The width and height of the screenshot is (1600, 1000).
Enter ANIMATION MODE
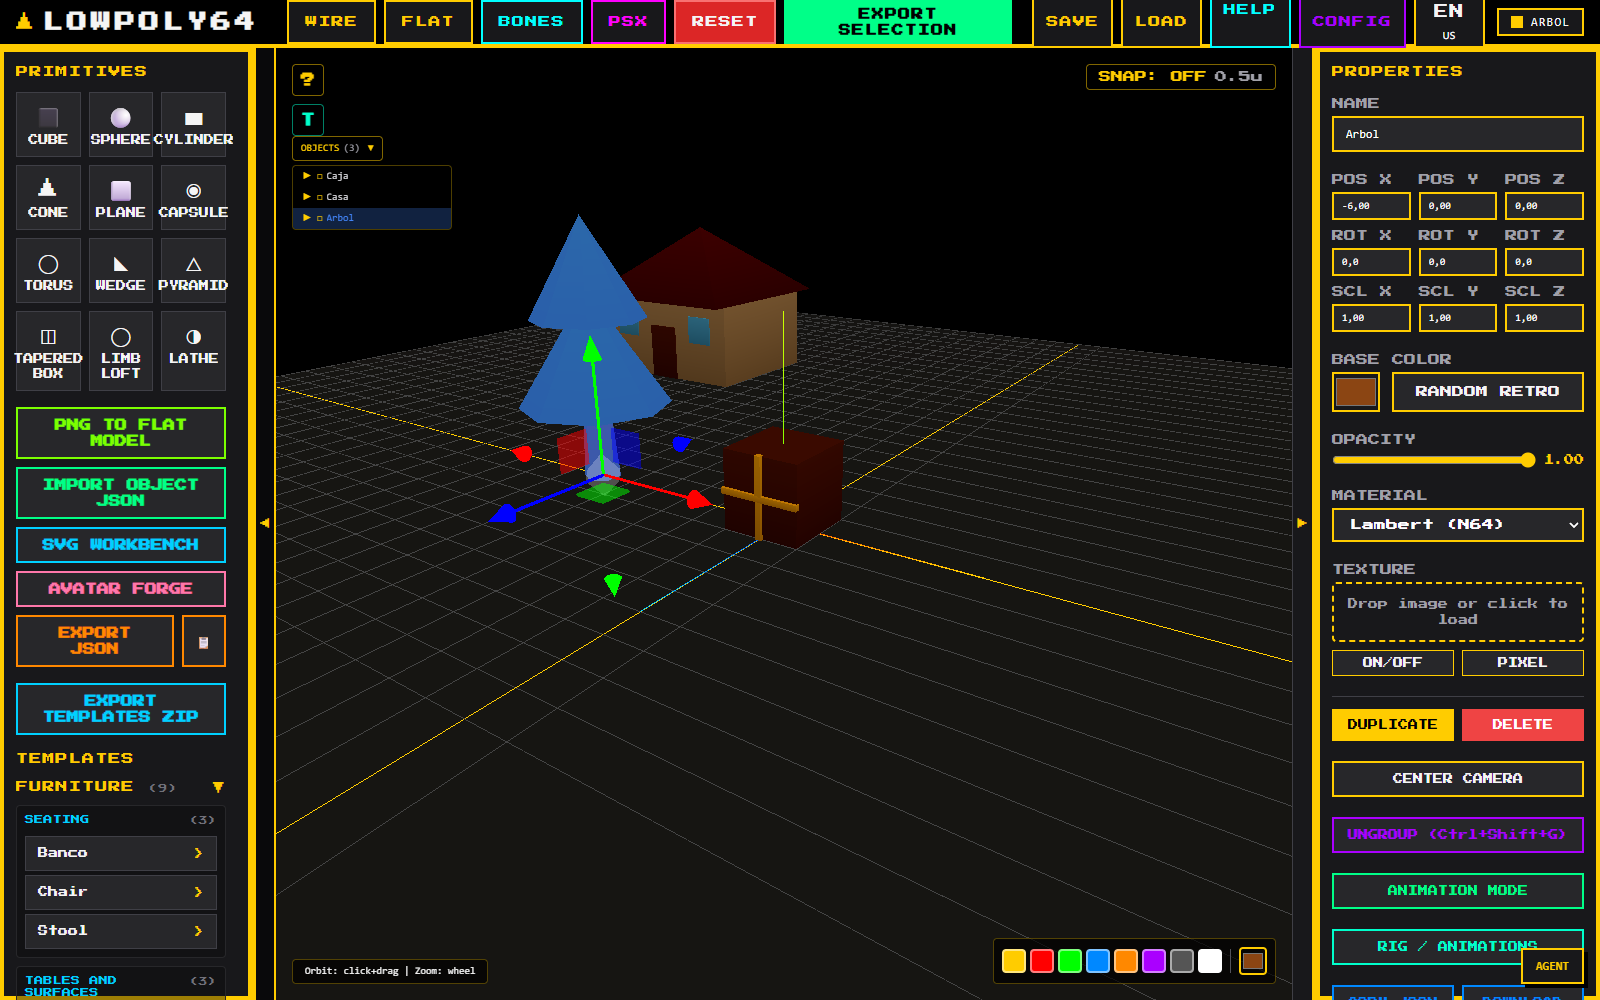1457,891
